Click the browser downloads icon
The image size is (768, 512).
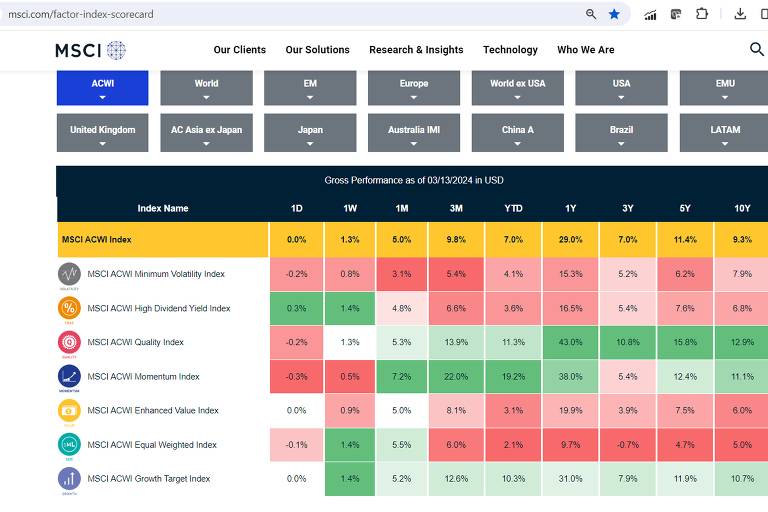tap(740, 14)
